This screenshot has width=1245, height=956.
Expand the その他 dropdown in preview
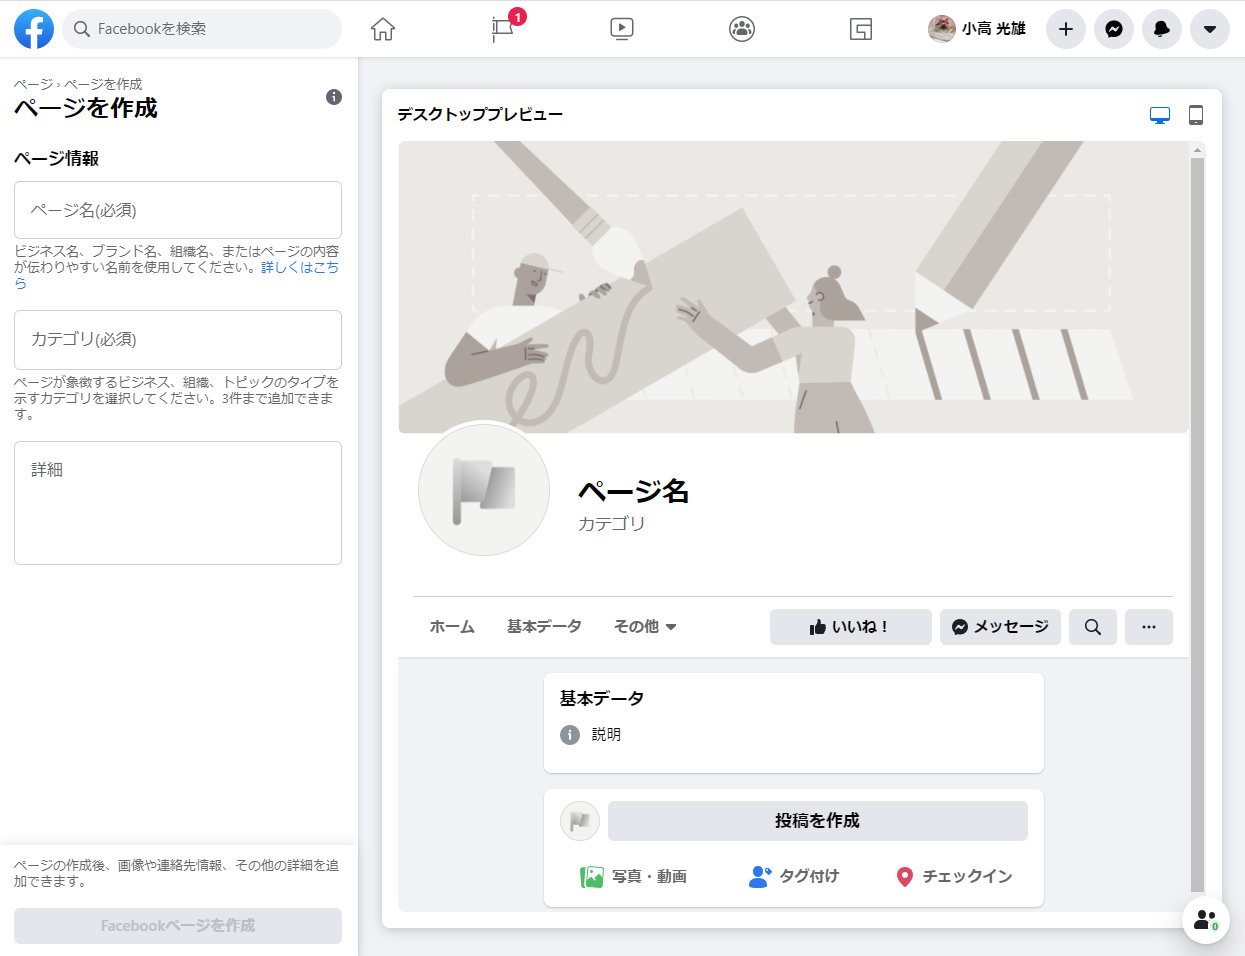click(645, 627)
